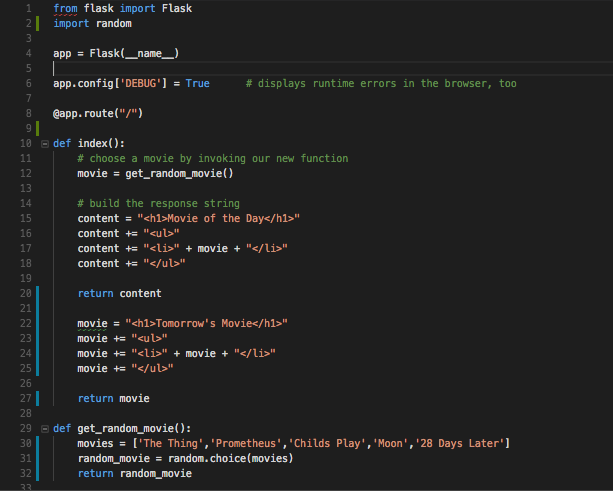The image size is (613, 491).
Task: Click underlined 'movie' variable on line 22
Action: [x=92, y=324]
